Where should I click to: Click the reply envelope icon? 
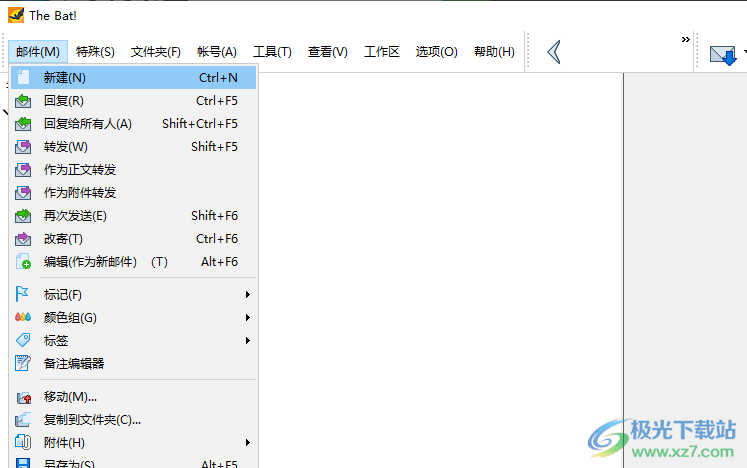point(24,100)
